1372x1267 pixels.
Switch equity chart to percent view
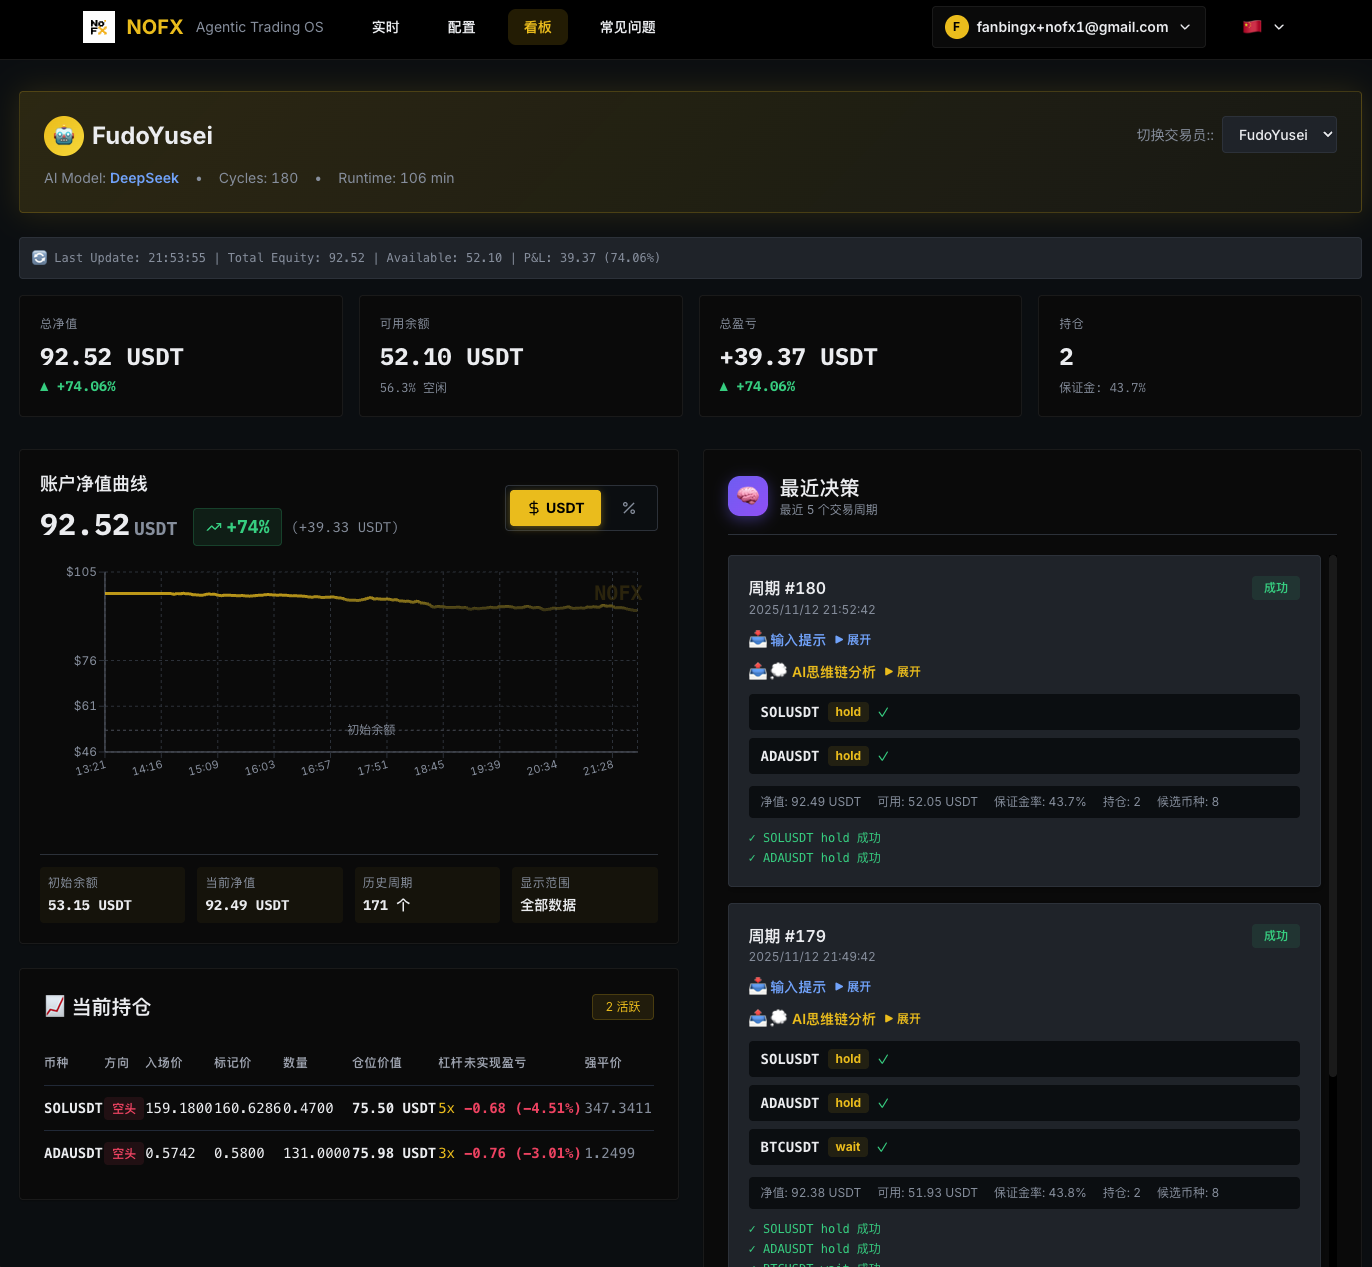point(629,508)
